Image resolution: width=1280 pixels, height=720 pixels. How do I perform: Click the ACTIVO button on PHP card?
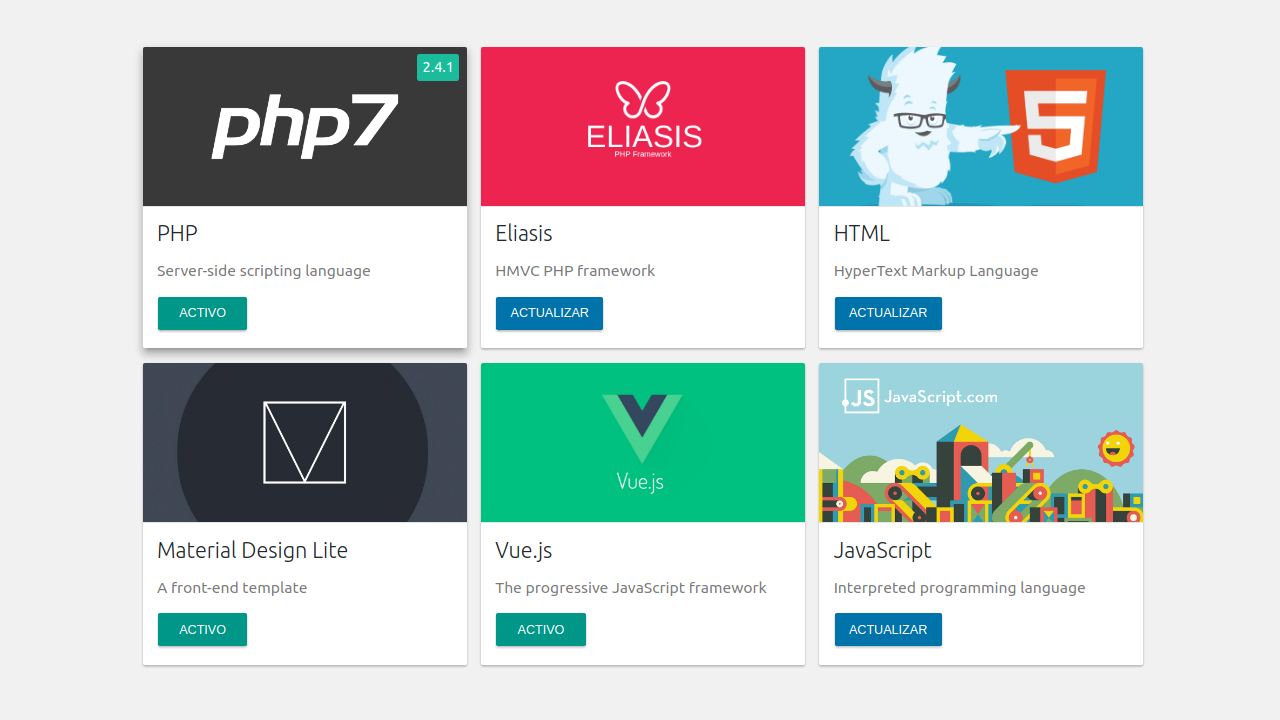(202, 313)
